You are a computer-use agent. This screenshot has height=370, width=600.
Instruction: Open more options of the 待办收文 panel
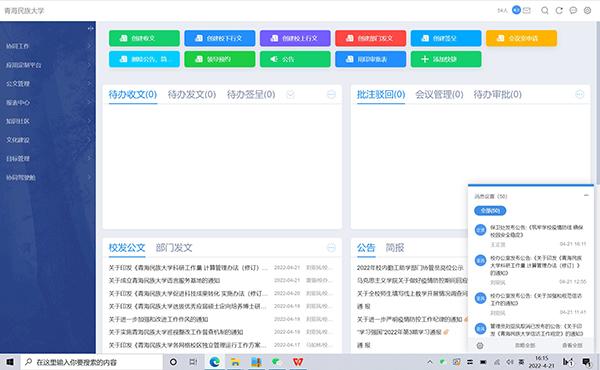331,95
